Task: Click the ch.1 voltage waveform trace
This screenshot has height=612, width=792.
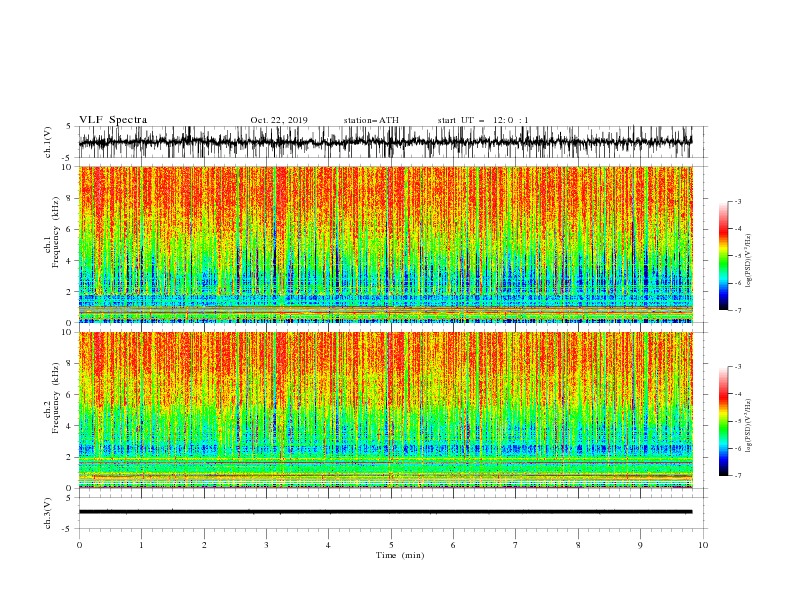Action: [385, 142]
